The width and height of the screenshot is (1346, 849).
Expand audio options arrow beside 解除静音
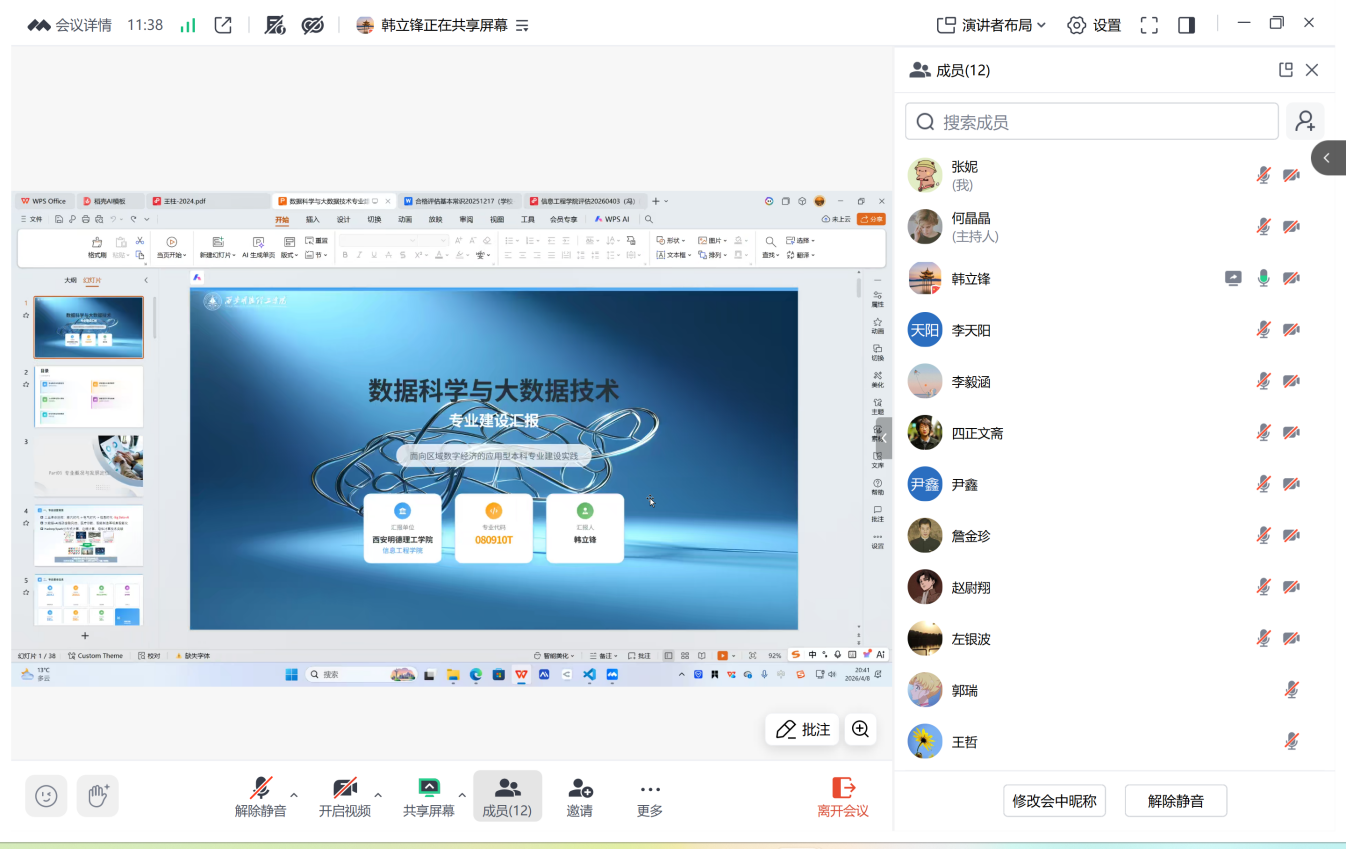point(294,795)
